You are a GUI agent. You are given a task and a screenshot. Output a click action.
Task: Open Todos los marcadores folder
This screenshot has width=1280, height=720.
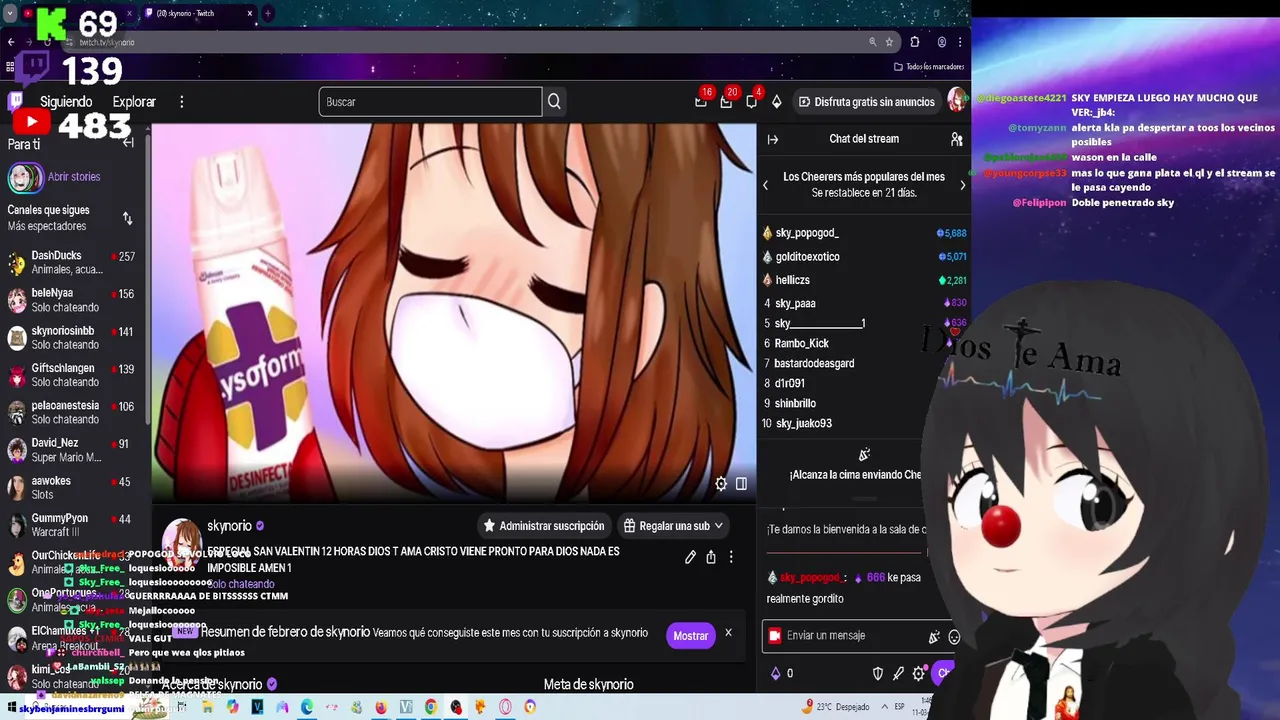tap(929, 67)
